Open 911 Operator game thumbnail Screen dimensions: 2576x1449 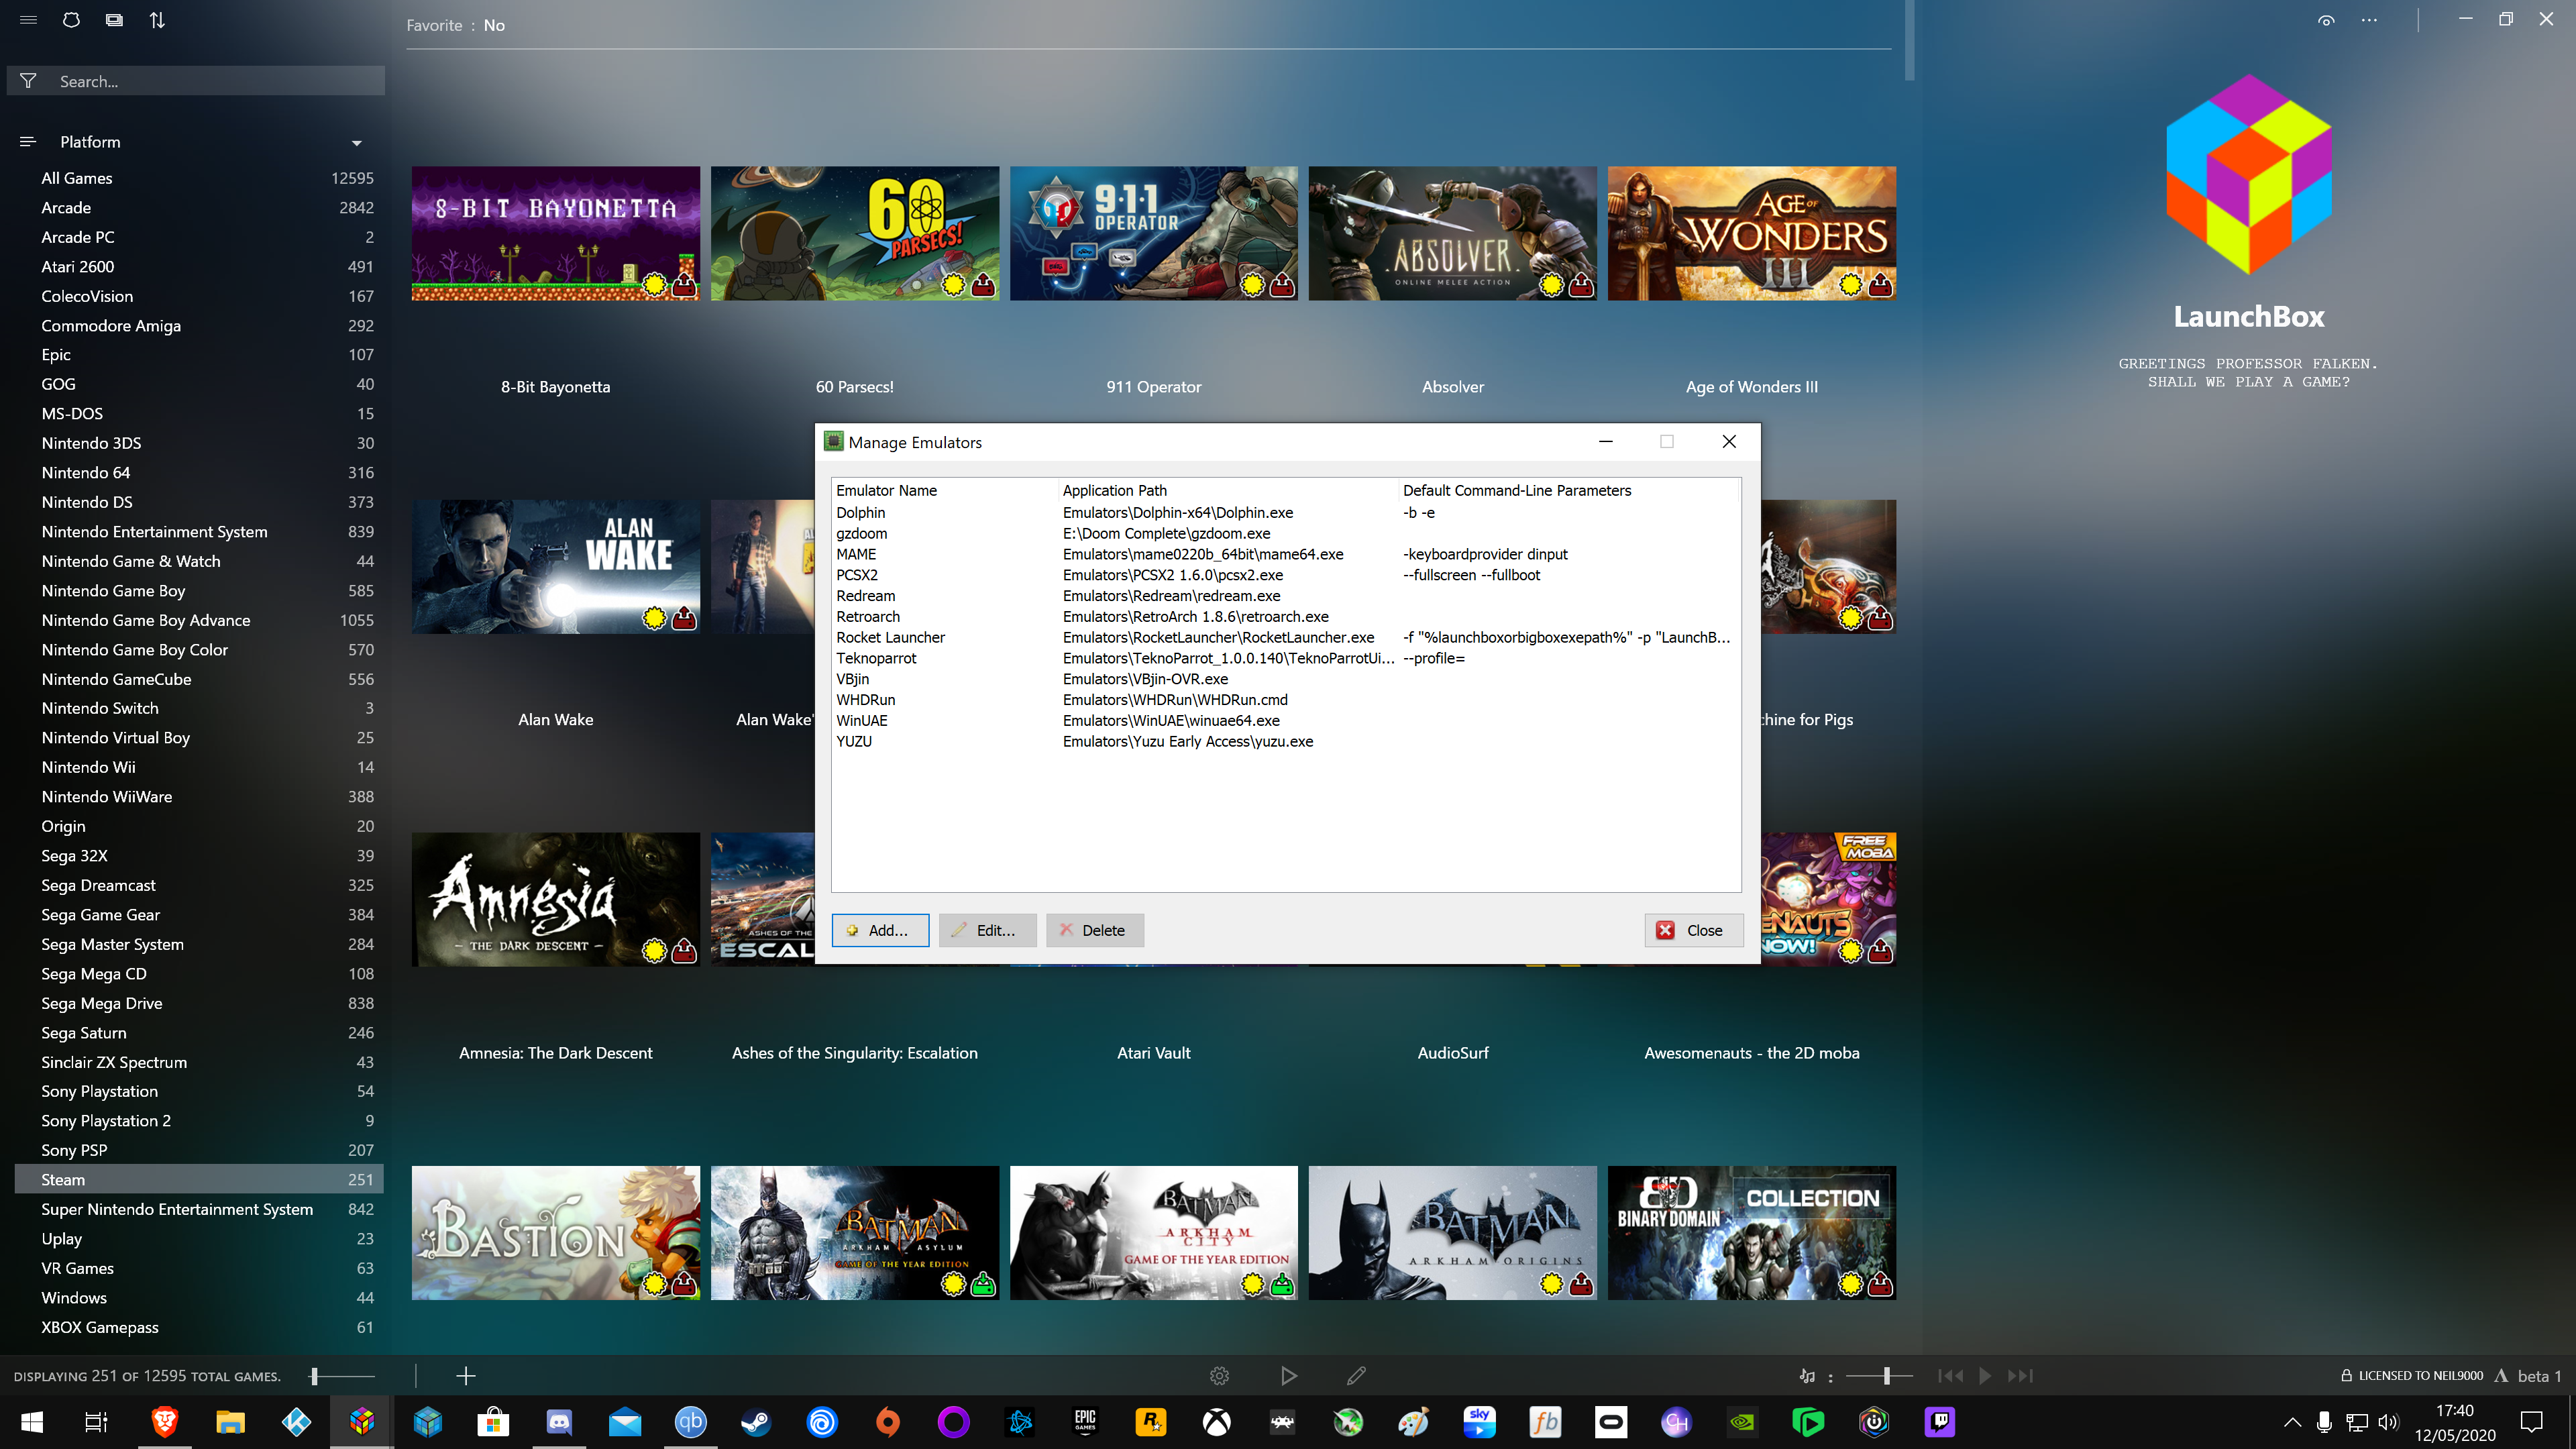pos(1154,233)
